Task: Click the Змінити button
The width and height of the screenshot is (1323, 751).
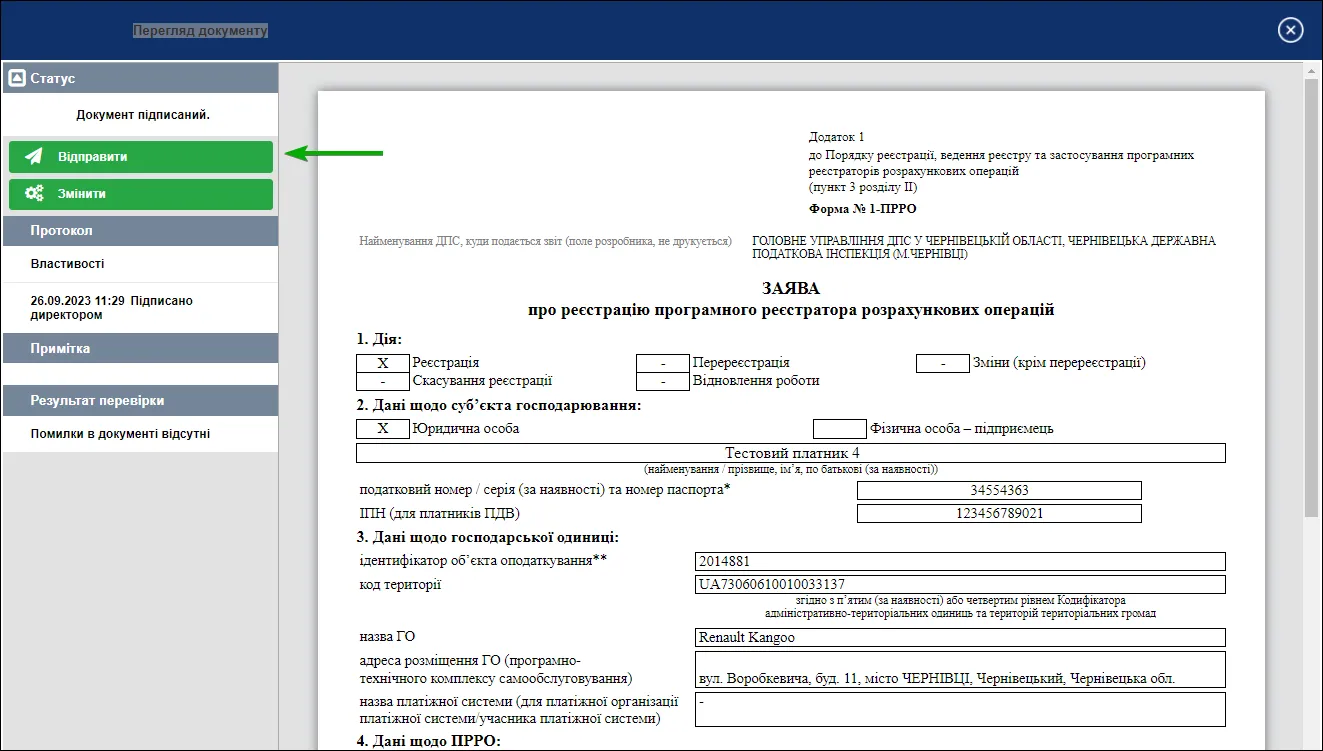Action: click(141, 194)
